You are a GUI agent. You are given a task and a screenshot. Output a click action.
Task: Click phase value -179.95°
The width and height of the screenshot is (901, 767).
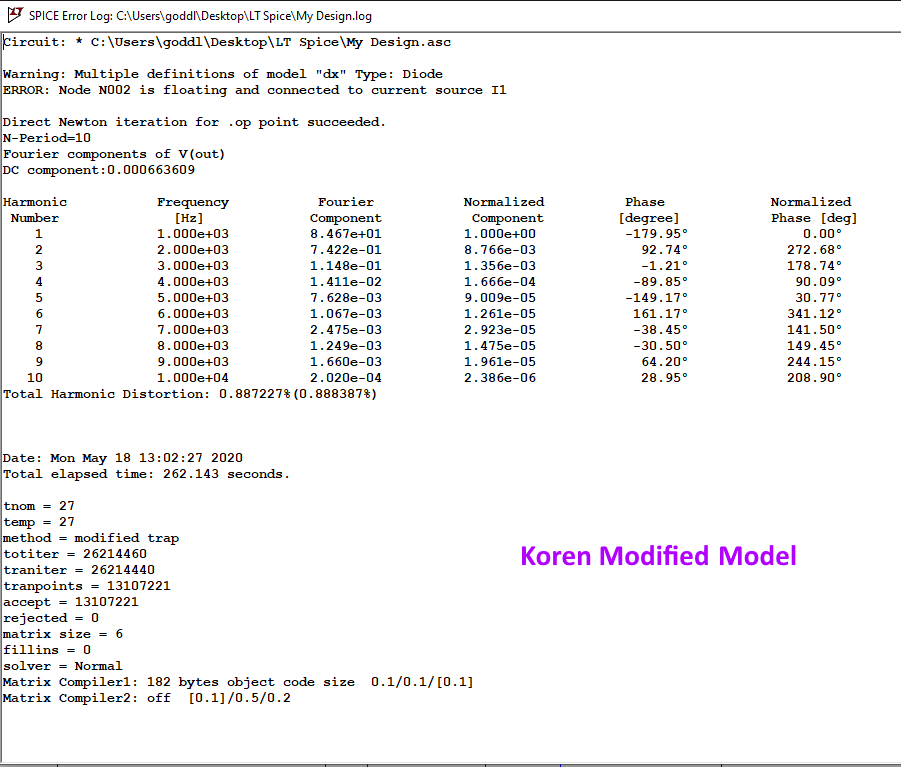tap(656, 234)
